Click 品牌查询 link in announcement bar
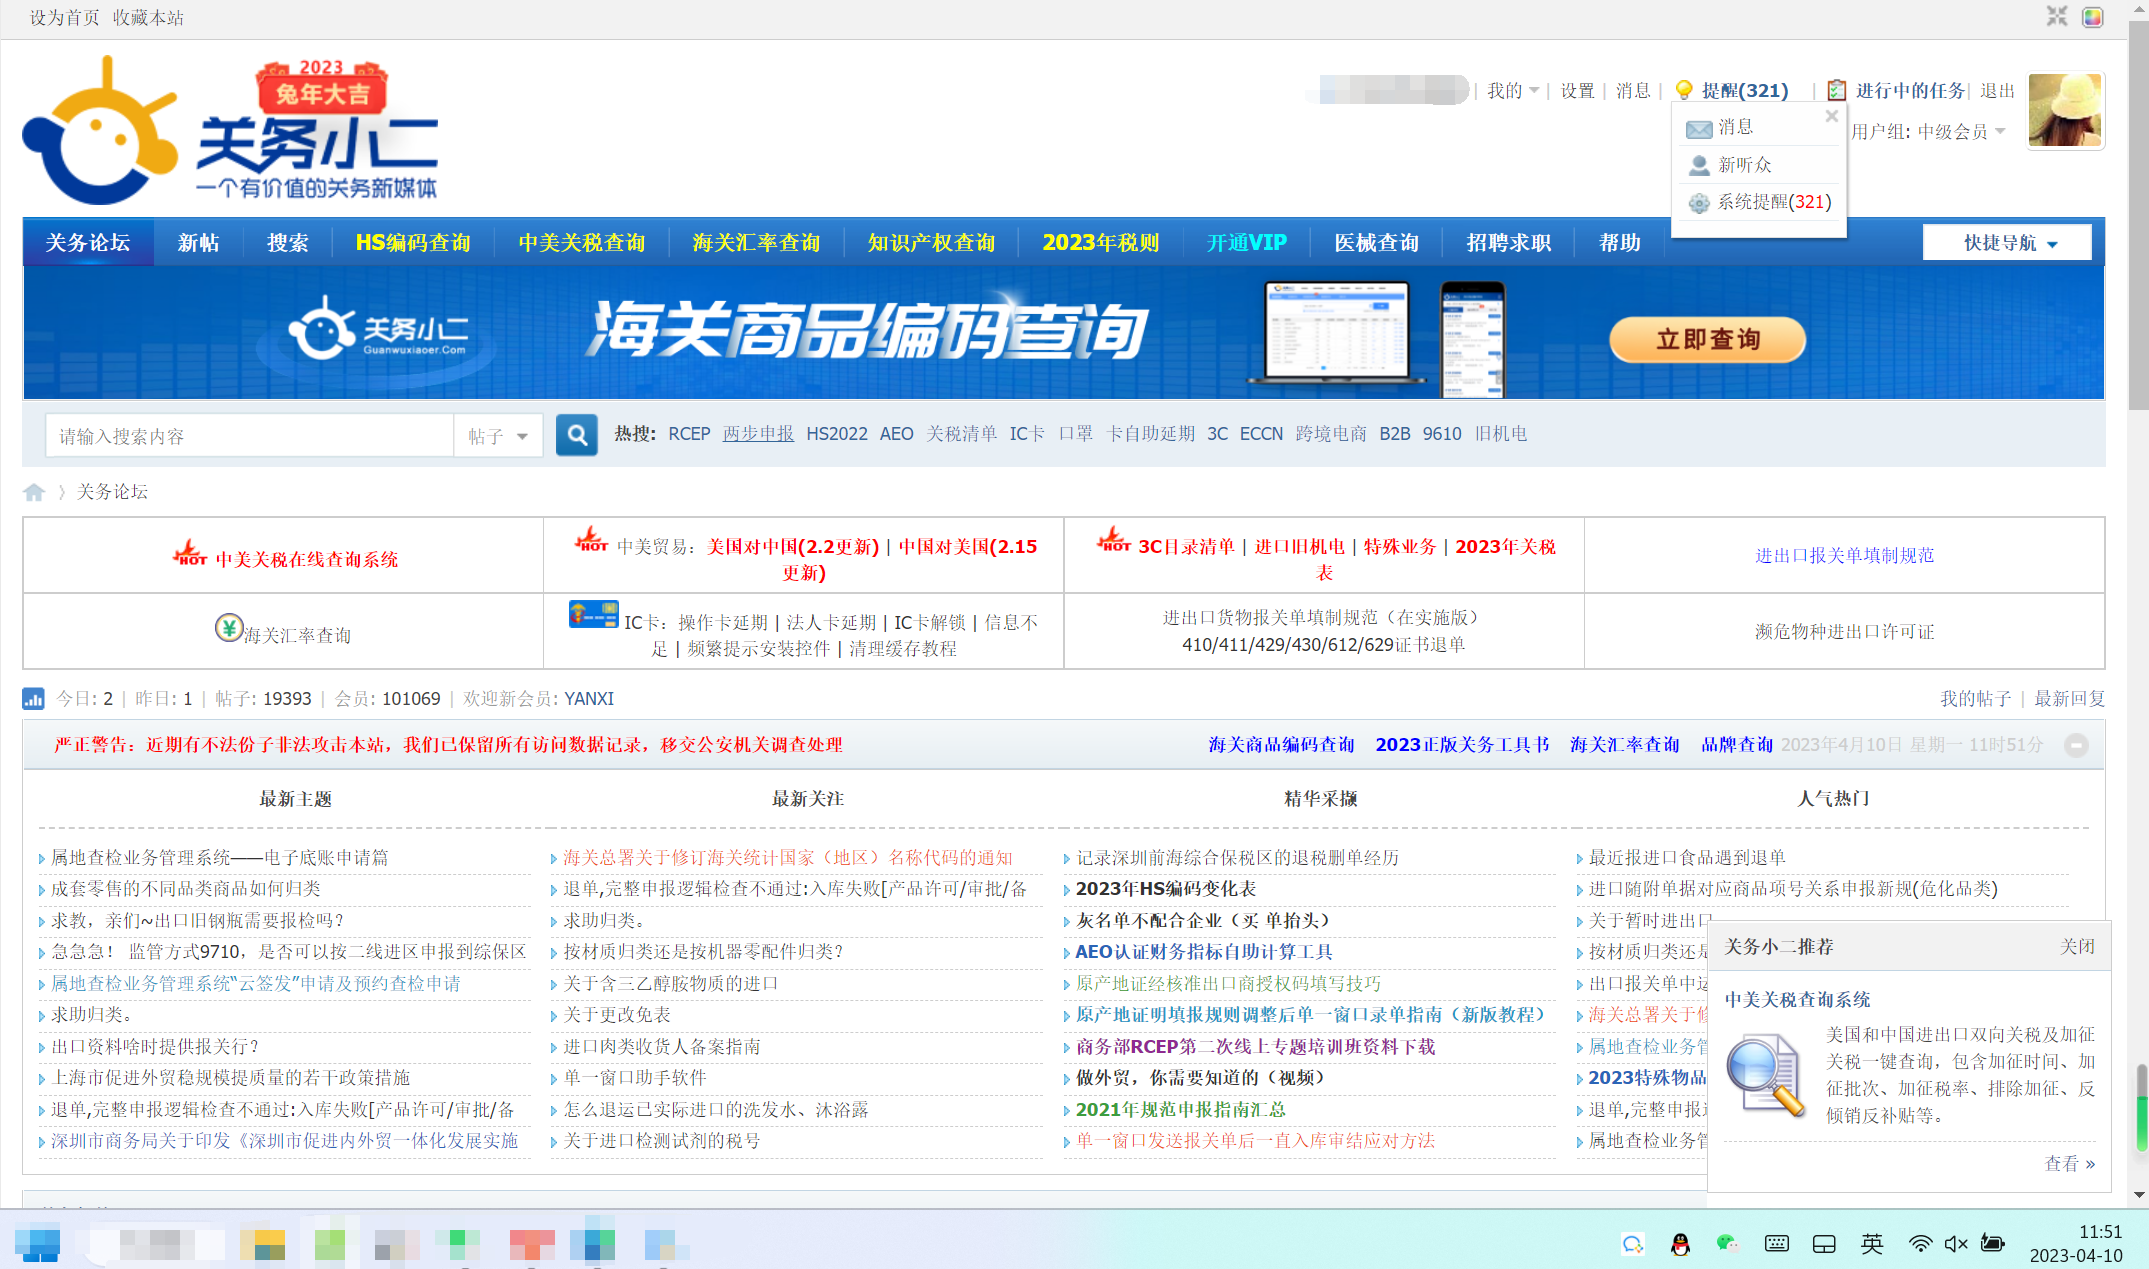The image size is (2149, 1269). [x=1737, y=745]
